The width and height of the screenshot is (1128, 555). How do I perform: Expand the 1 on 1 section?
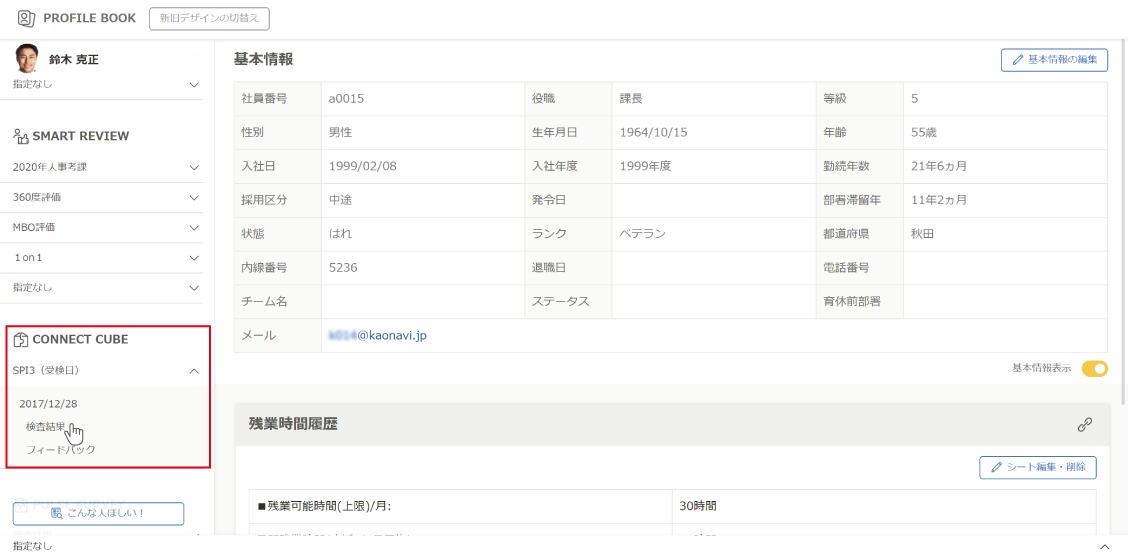tap(194, 258)
